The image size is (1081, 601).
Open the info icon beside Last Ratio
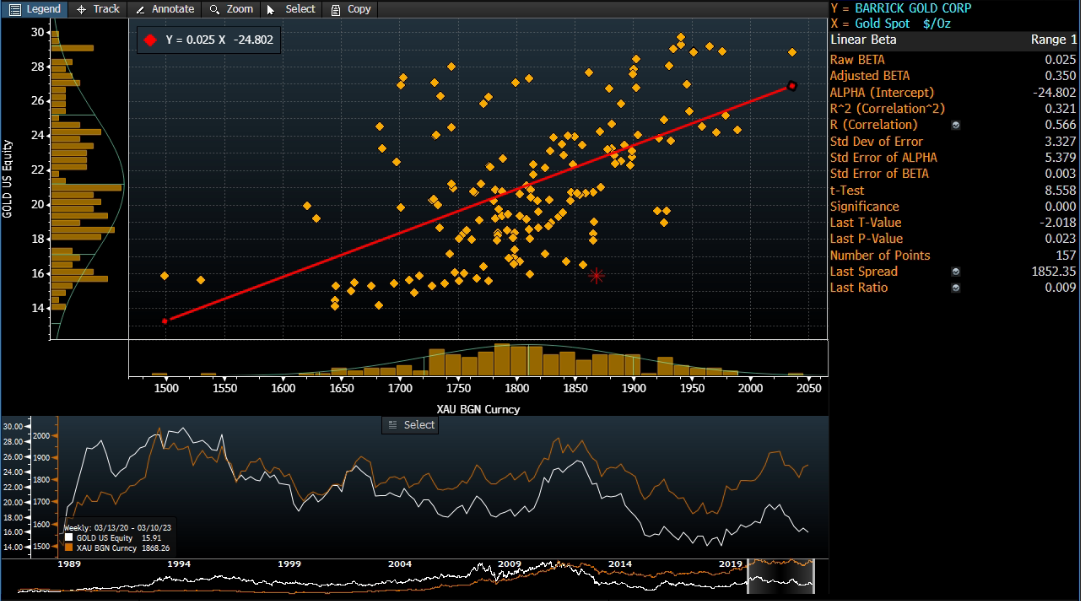[956, 288]
